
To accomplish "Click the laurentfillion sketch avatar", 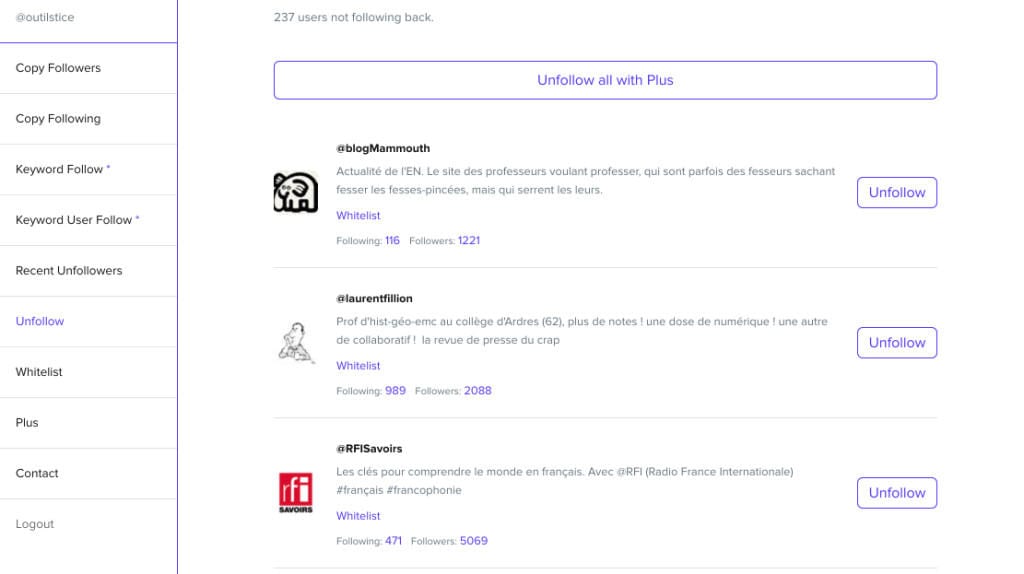I will pos(296,342).
